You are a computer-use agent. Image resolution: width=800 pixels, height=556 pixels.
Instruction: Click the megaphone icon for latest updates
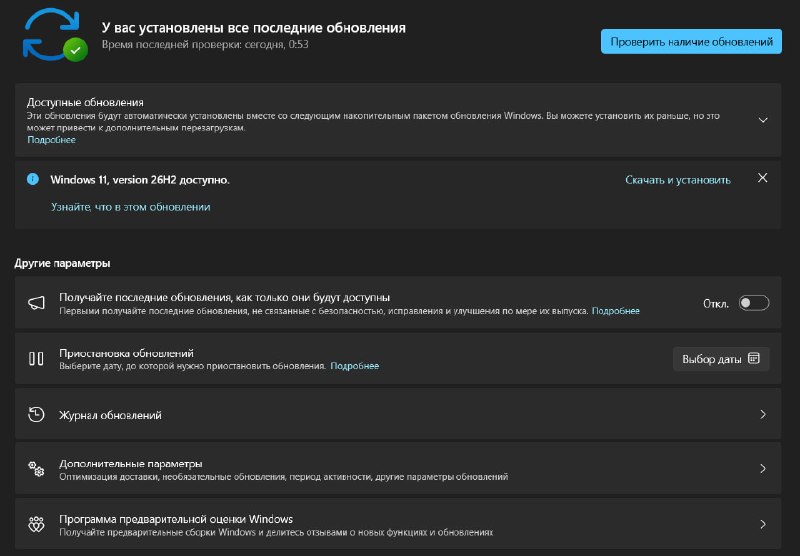coord(36,303)
